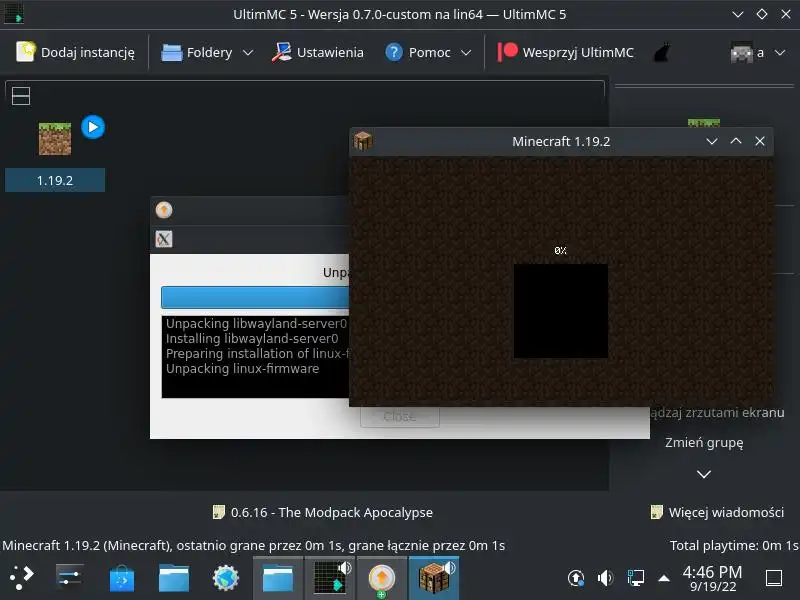800x600 pixels.
Task: Click the orange installer icon in dialog title
Action: coord(164,210)
